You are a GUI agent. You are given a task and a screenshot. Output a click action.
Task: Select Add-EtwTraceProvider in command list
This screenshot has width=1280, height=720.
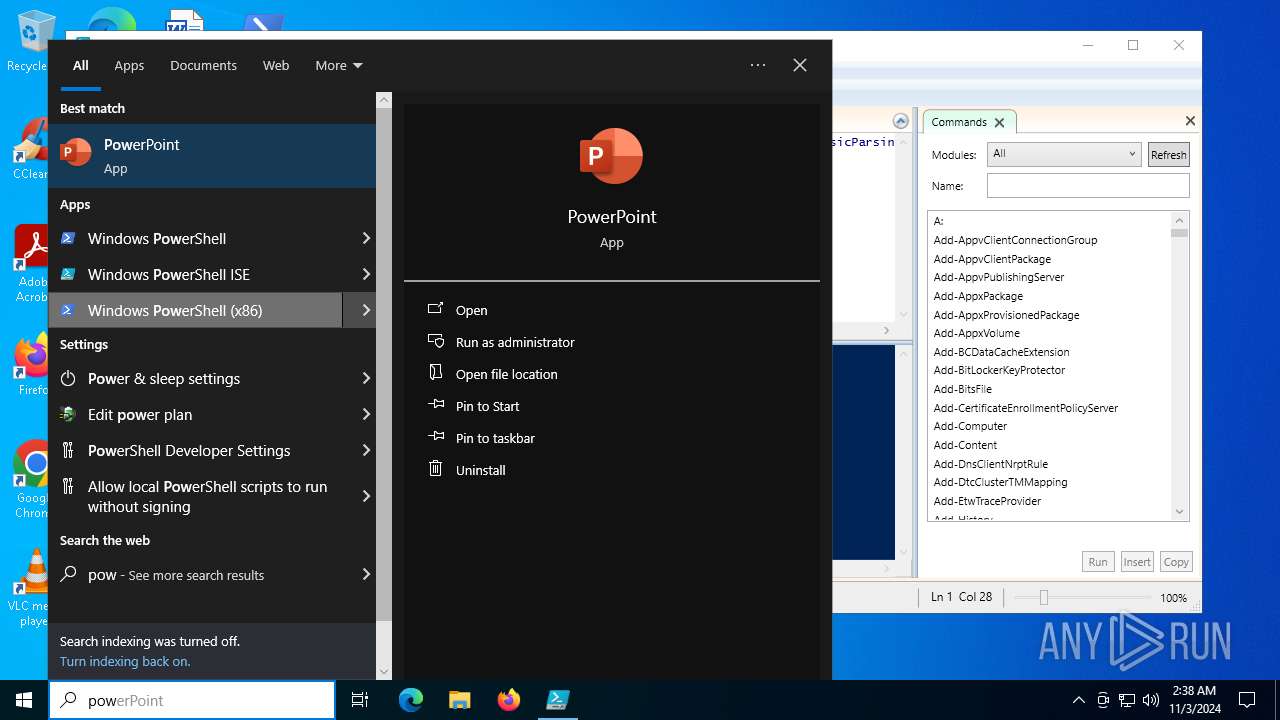[x=987, y=501]
